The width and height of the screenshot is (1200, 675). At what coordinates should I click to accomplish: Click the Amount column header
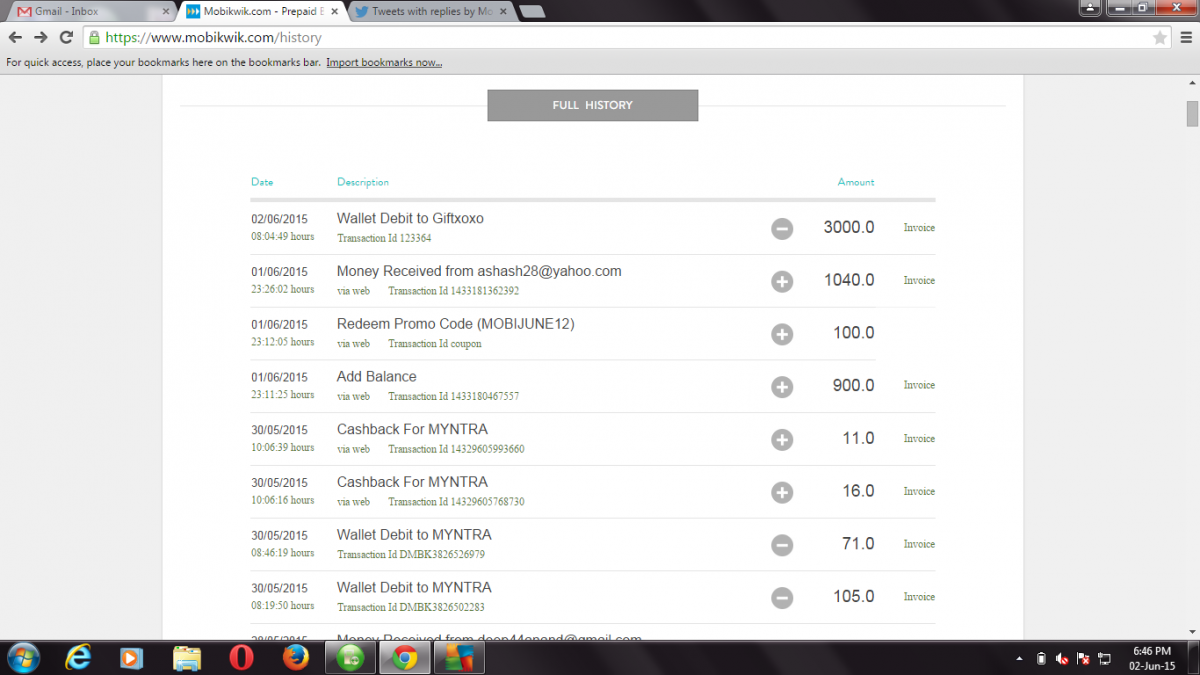click(856, 182)
